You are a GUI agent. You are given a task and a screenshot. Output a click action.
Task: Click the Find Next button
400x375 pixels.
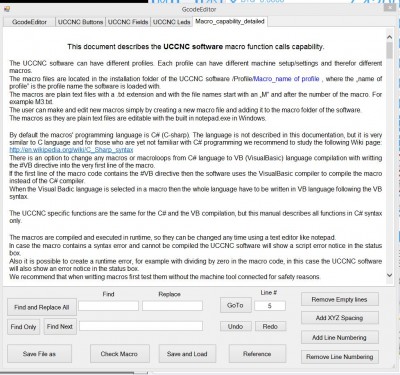click(60, 327)
